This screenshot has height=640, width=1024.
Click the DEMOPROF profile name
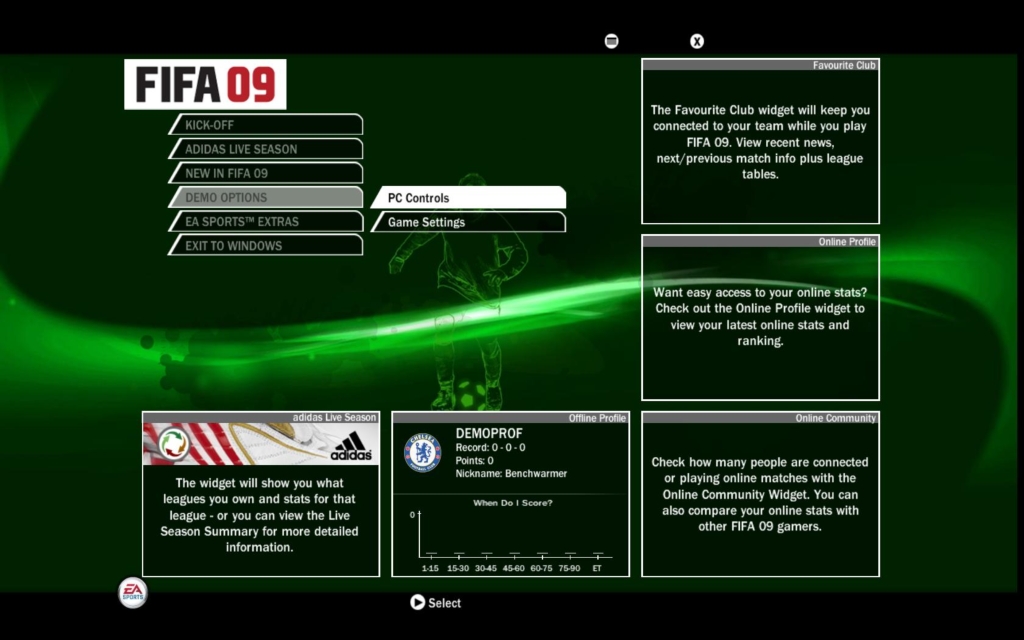(489, 434)
